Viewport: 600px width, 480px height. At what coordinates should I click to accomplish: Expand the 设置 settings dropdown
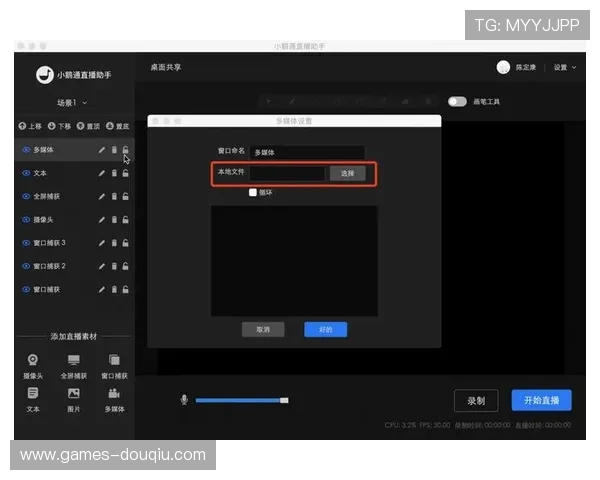click(565, 68)
